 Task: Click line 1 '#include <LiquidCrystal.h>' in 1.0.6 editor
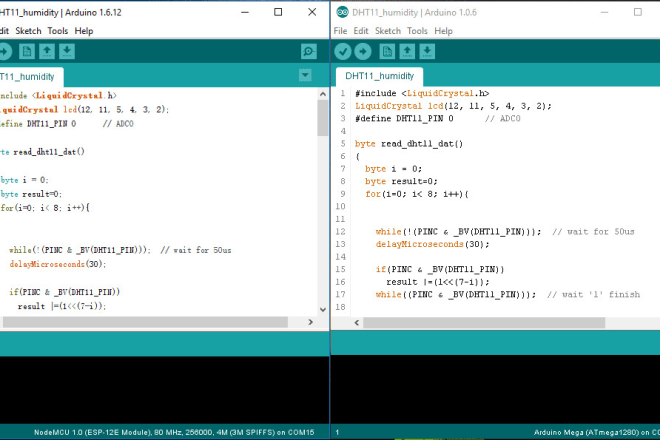422,93
